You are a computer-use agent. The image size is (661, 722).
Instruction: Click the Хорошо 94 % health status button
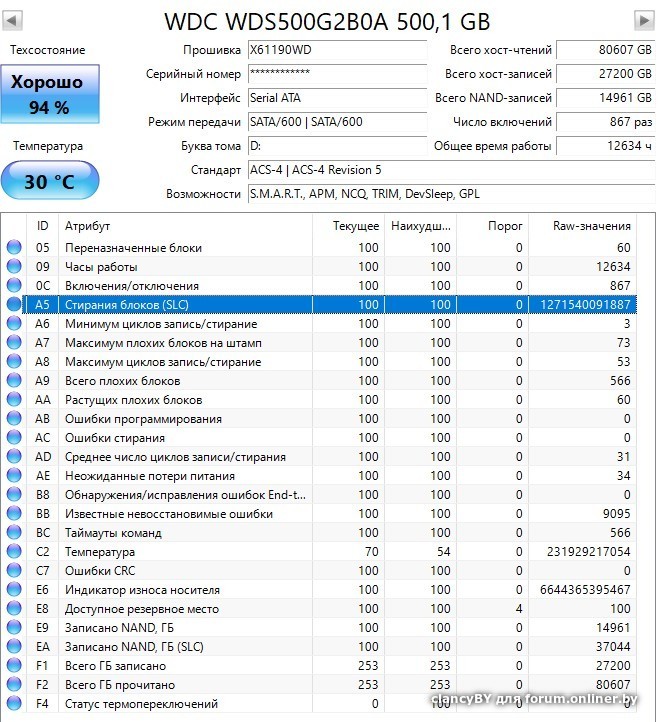[49, 95]
